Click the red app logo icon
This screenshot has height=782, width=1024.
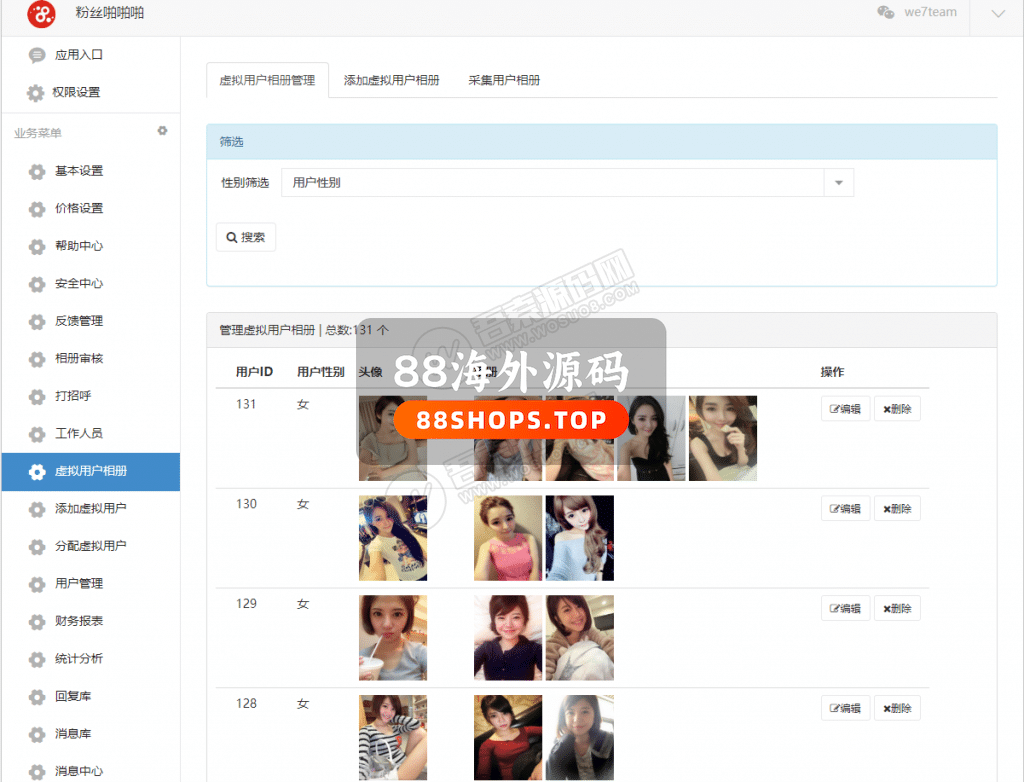tap(41, 14)
